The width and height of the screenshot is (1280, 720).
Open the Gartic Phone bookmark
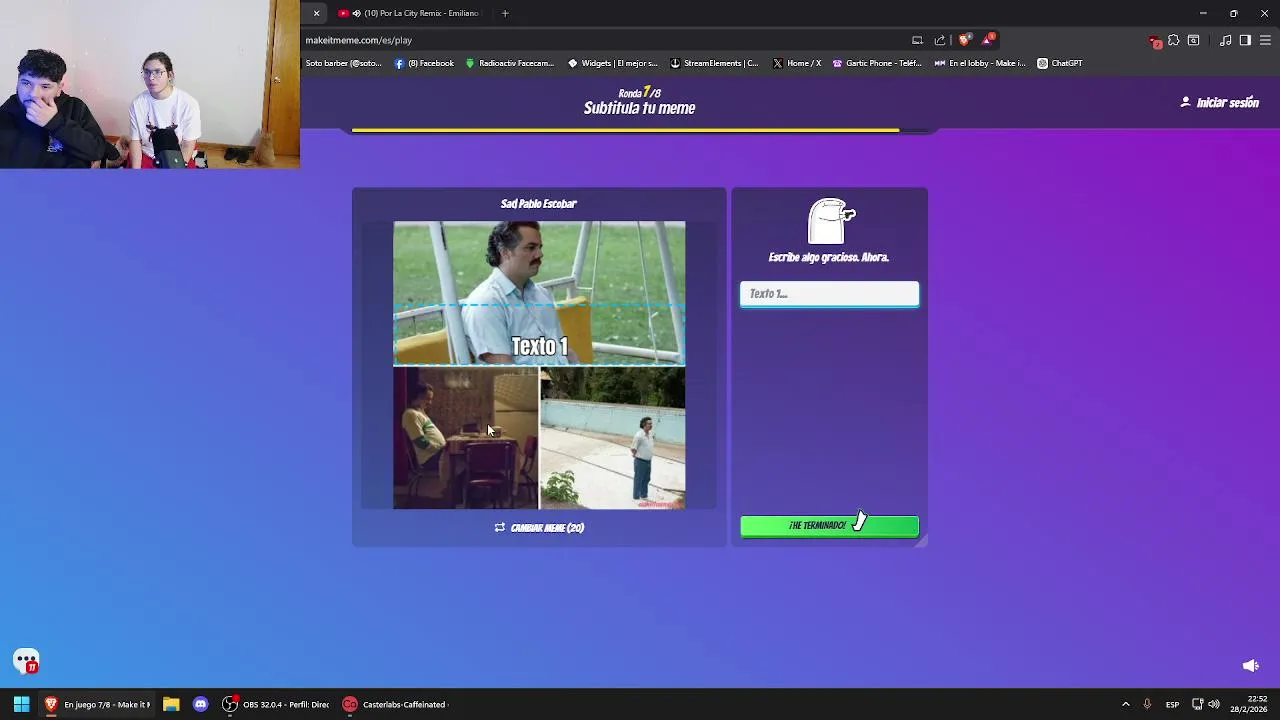[x=877, y=63]
